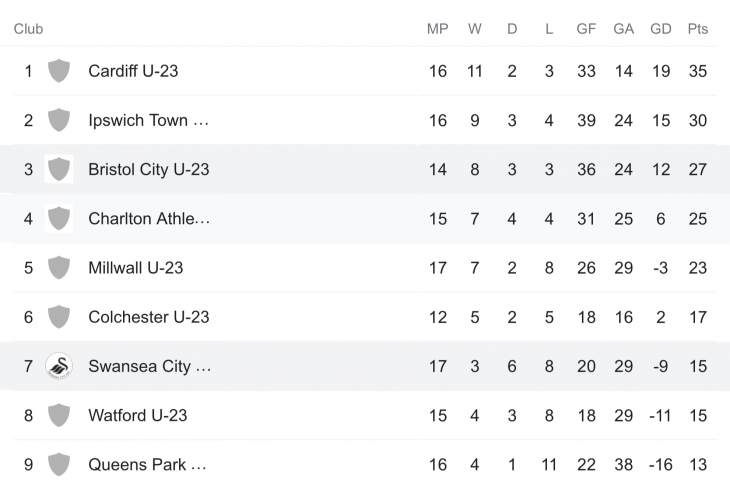
Task: Click the Charlton Athletic crest icon
Action: click(59, 218)
